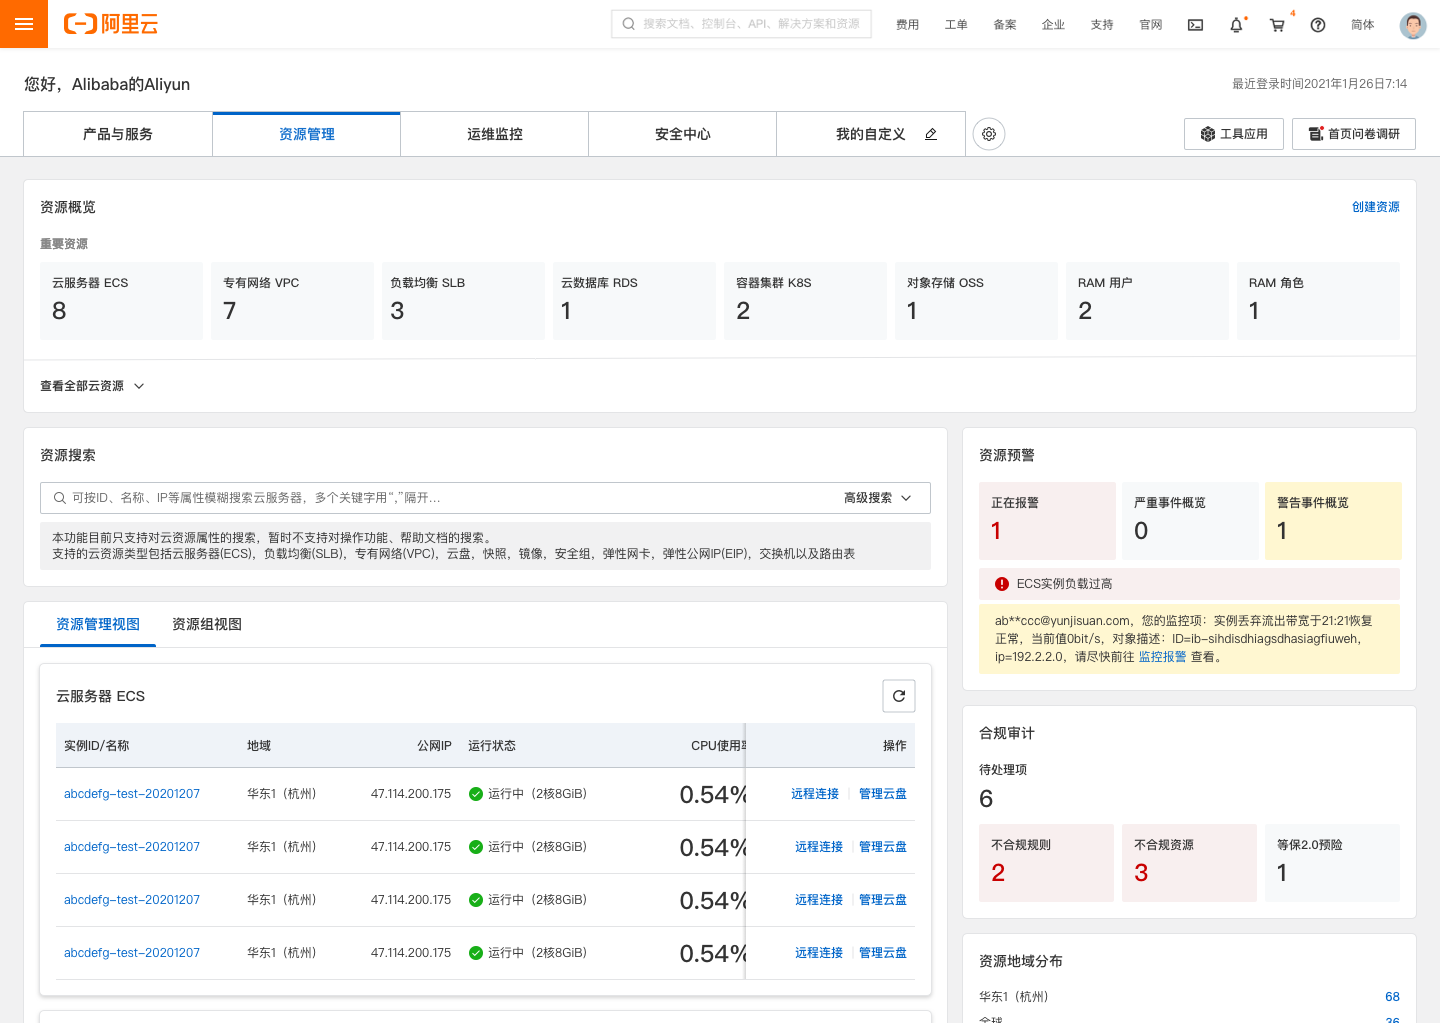Open 支持 in the top navigation

pyautogui.click(x=1102, y=25)
